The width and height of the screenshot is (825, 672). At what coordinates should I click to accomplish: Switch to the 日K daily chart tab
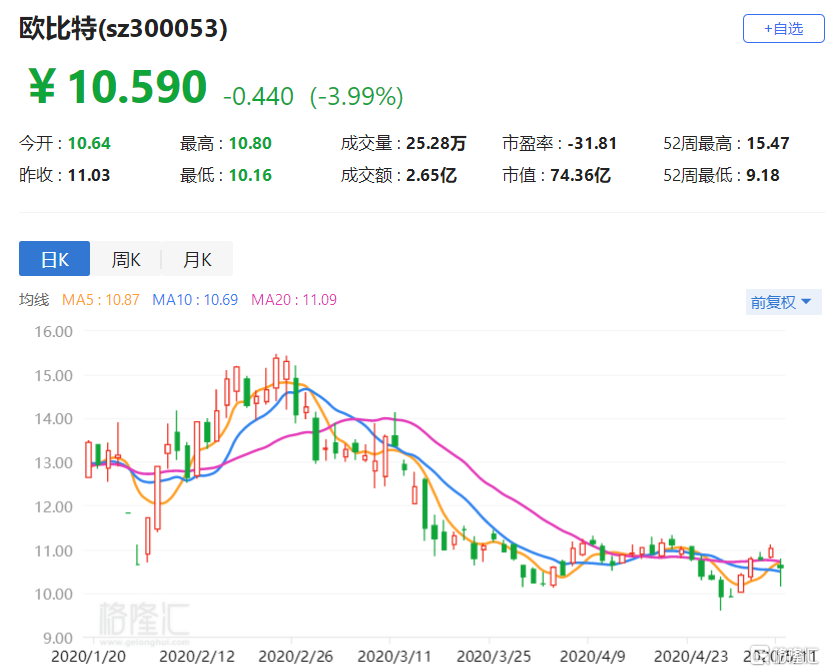[x=55, y=259]
